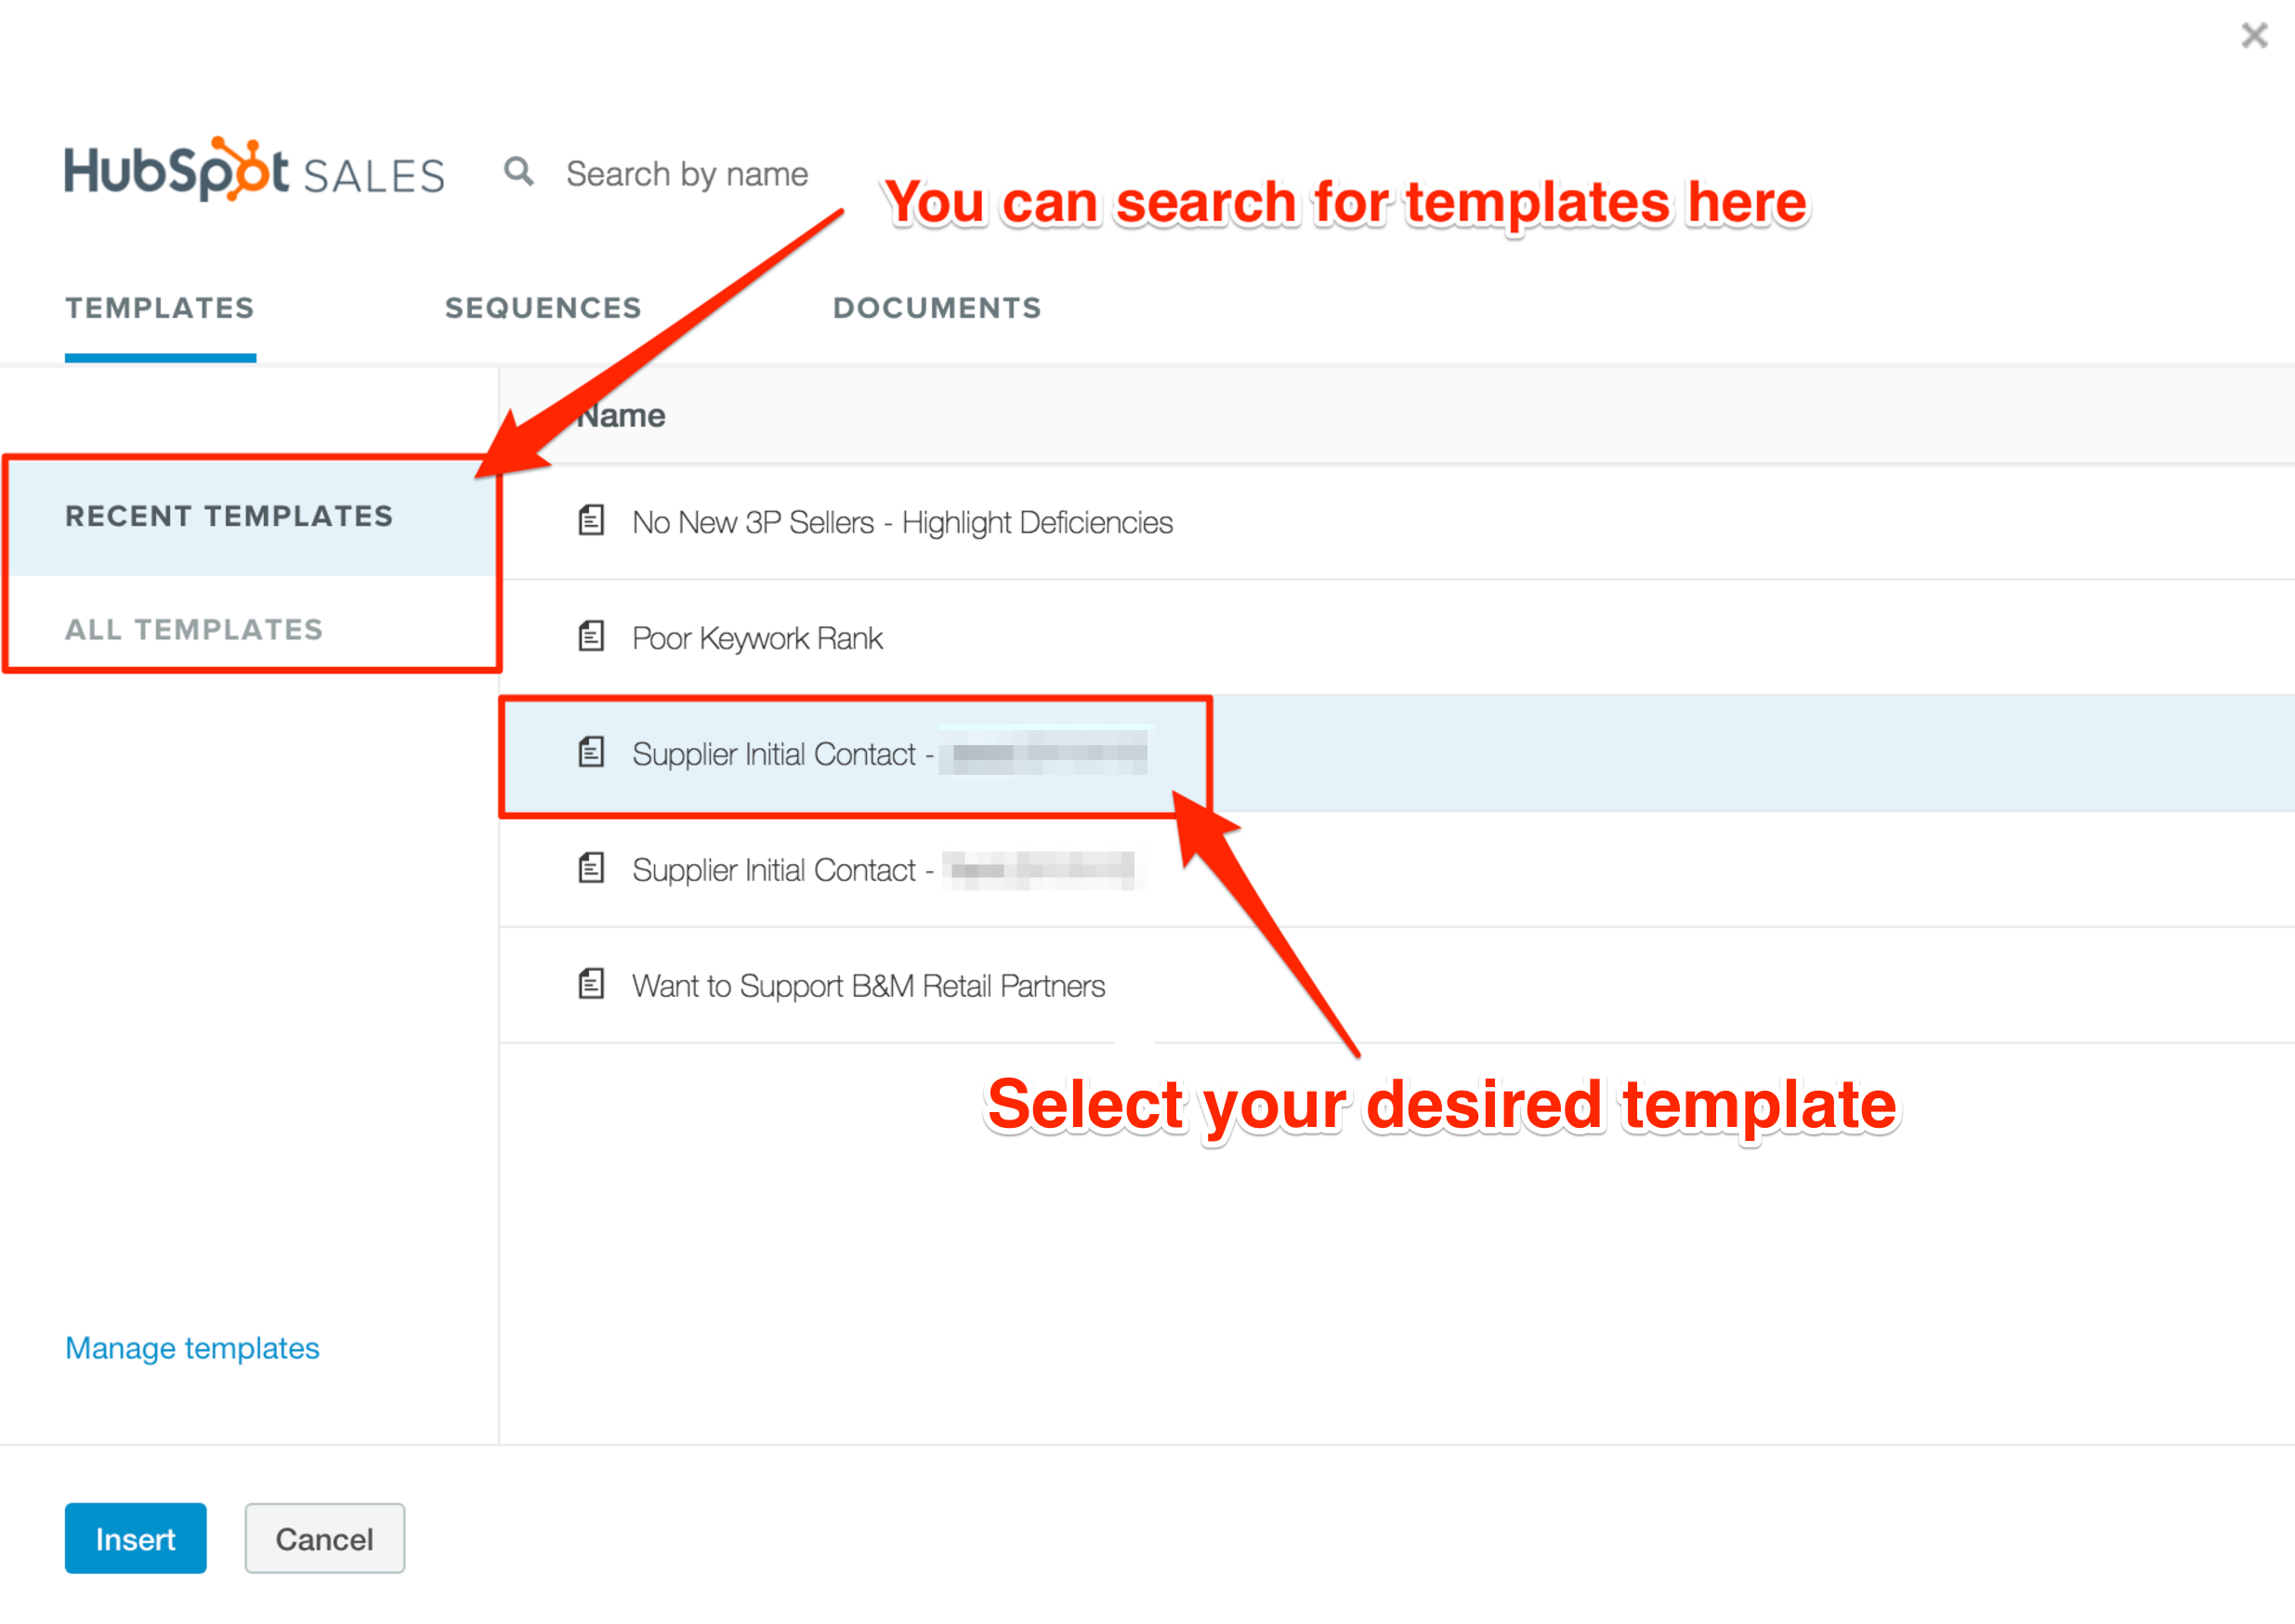The image size is (2295, 1624).
Task: Click the document icon beside No New 3P Sellers
Action: [591, 520]
